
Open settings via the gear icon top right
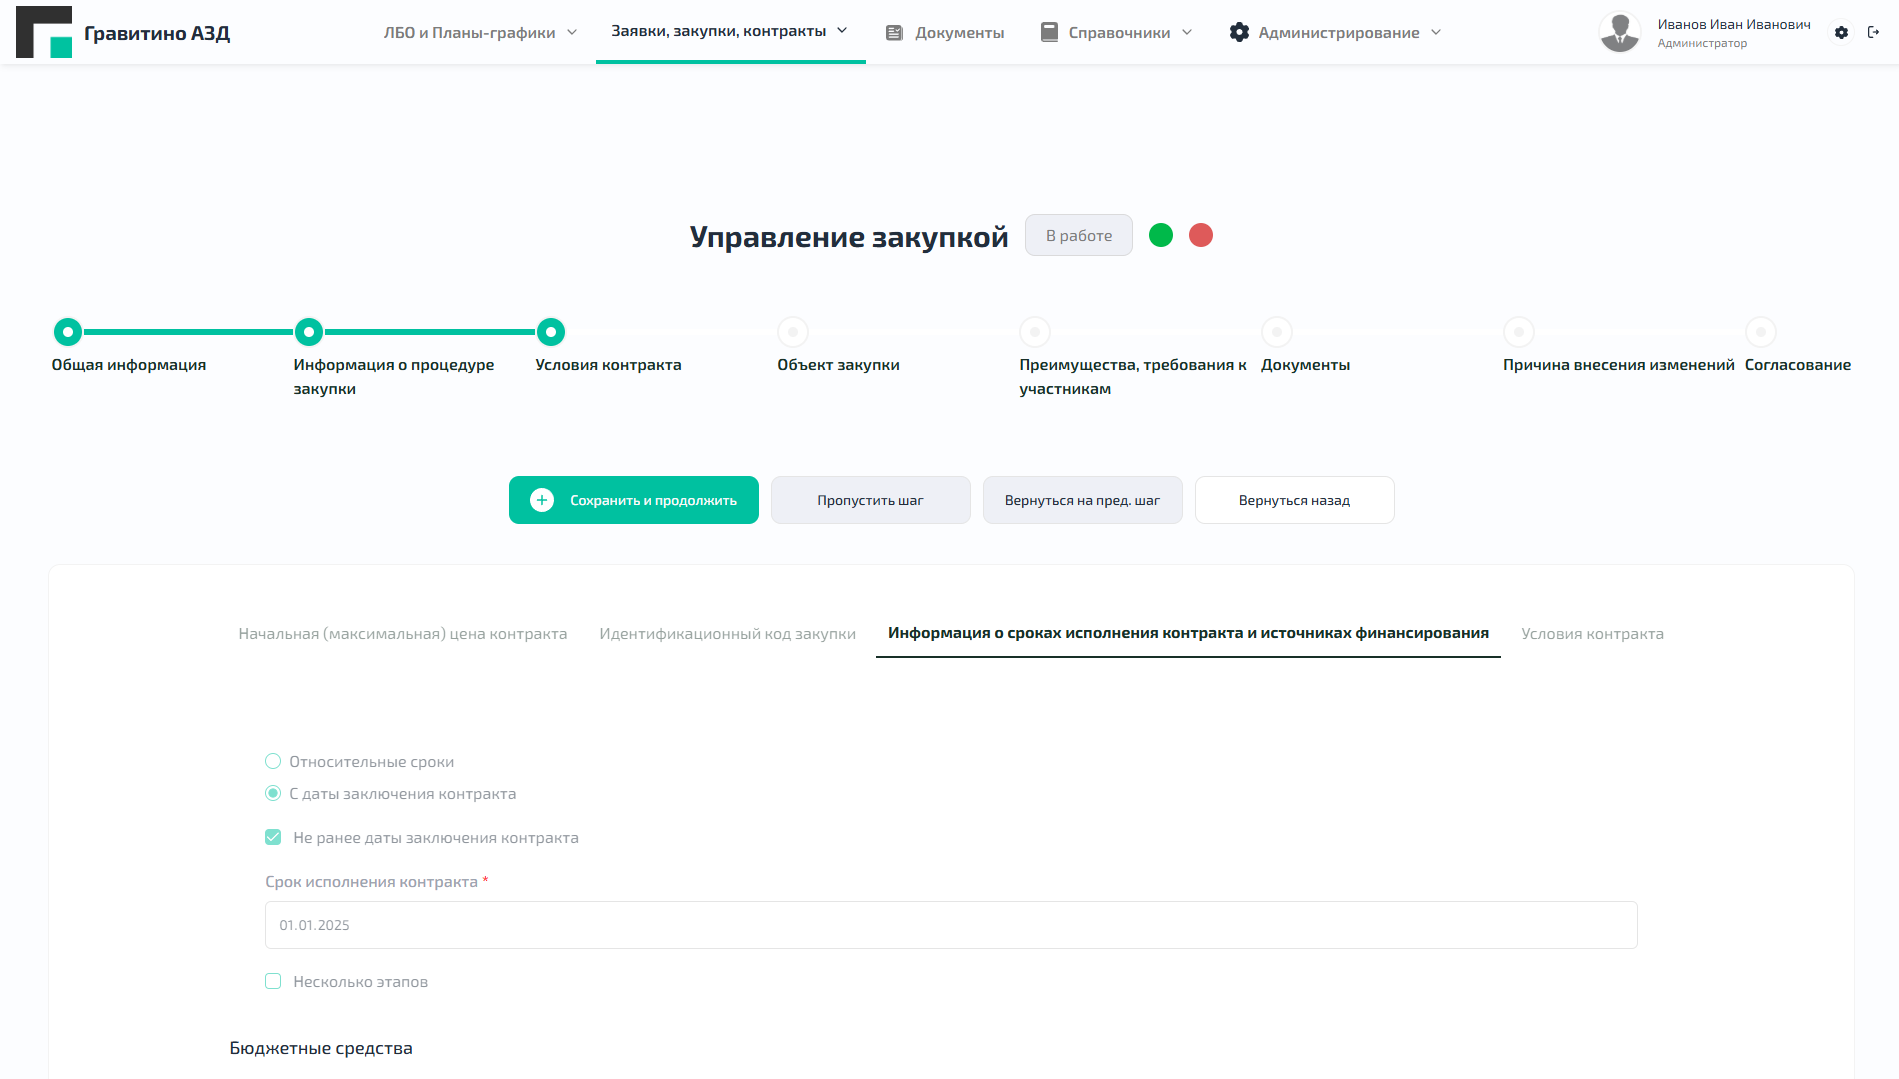(1841, 32)
